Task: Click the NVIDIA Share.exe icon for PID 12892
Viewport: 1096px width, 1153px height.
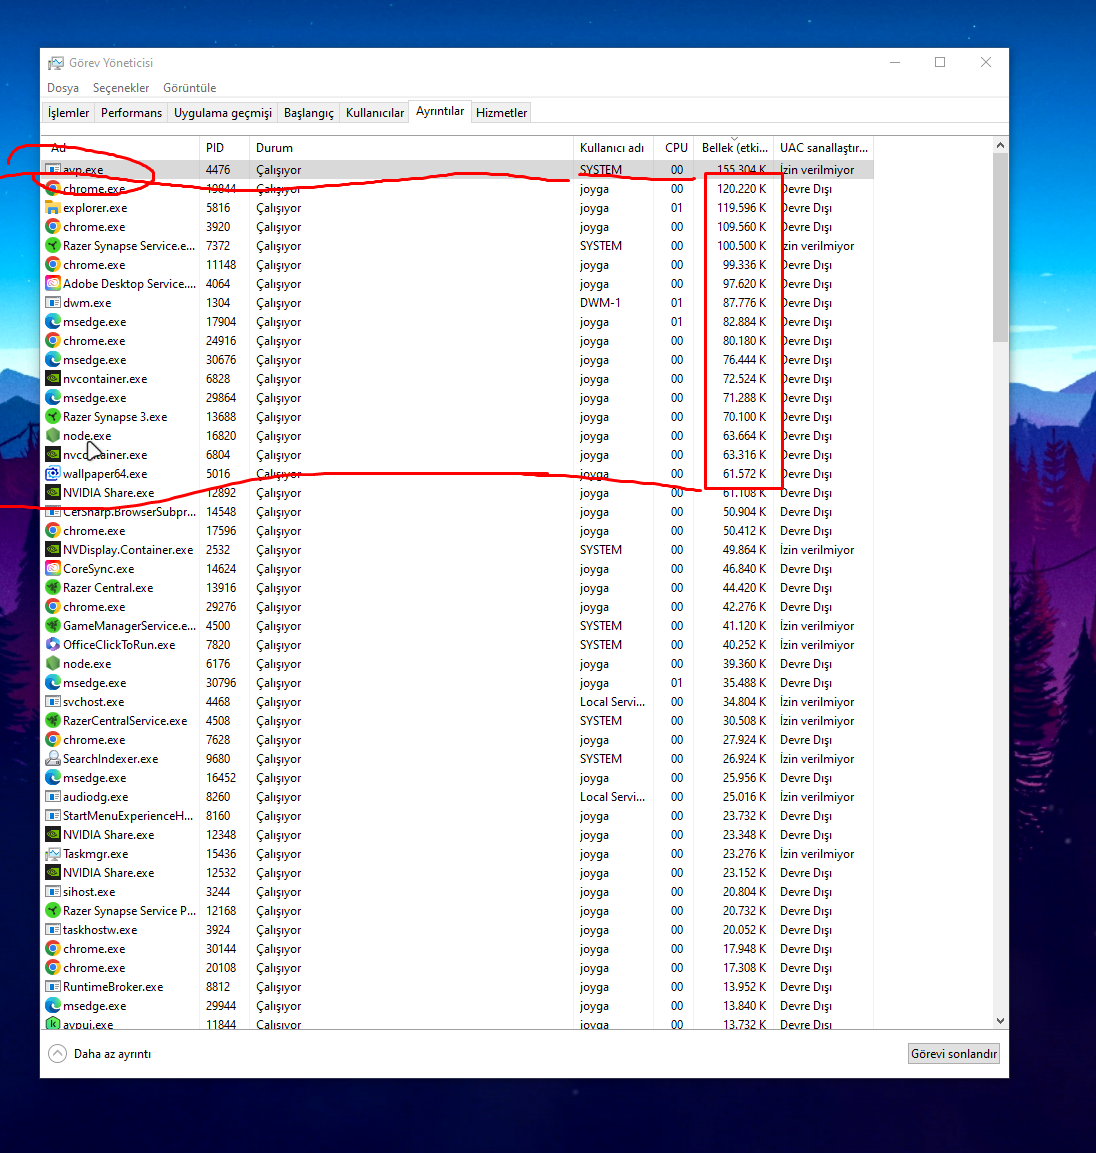Action: click(52, 493)
